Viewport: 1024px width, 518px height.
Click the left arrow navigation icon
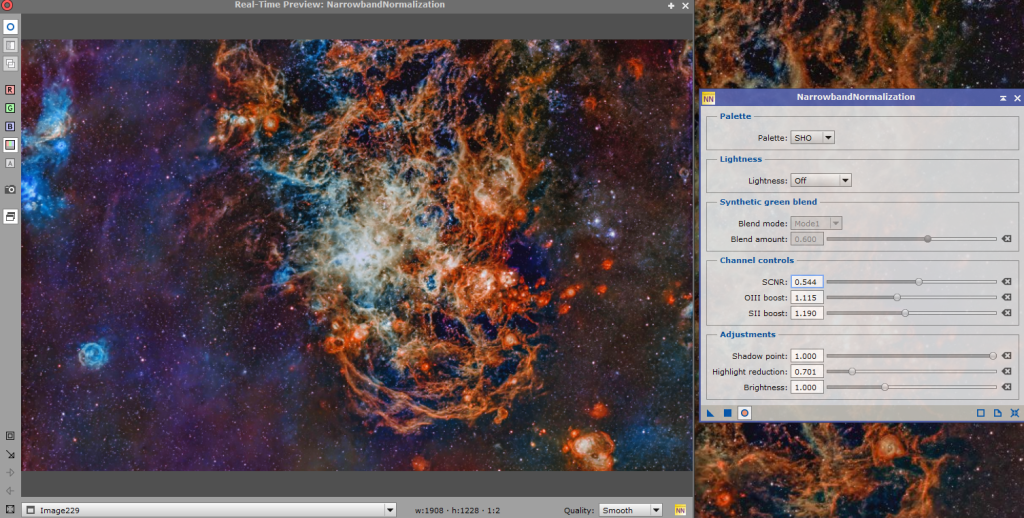click(10, 491)
